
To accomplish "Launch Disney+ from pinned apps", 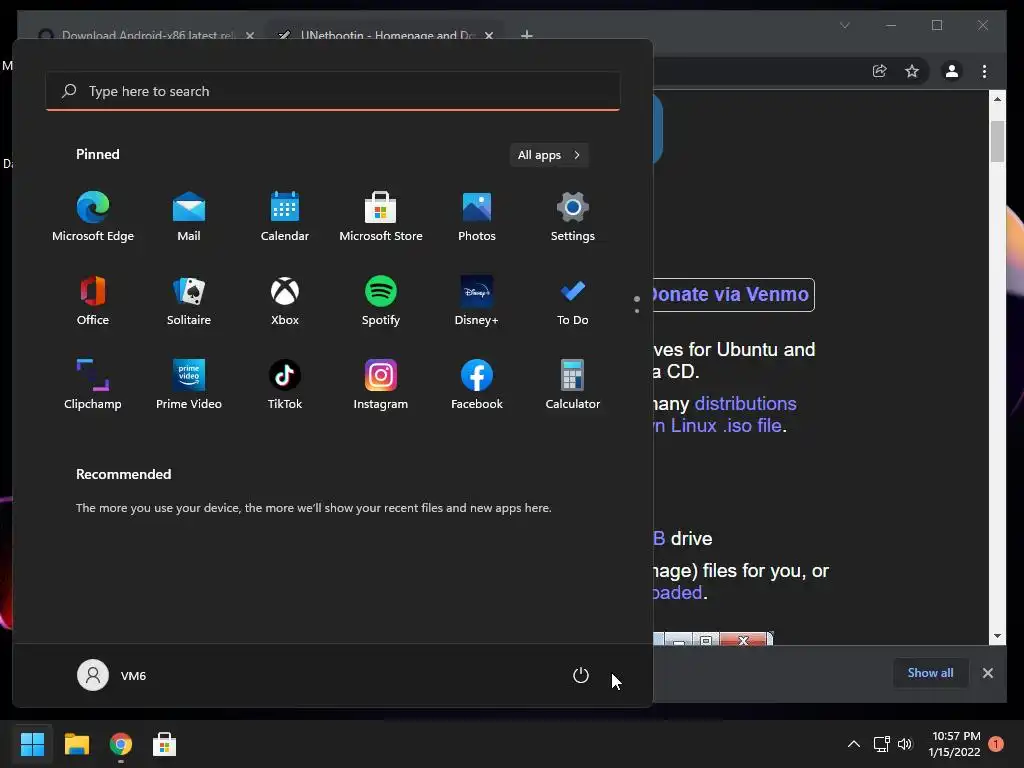I will point(477,300).
